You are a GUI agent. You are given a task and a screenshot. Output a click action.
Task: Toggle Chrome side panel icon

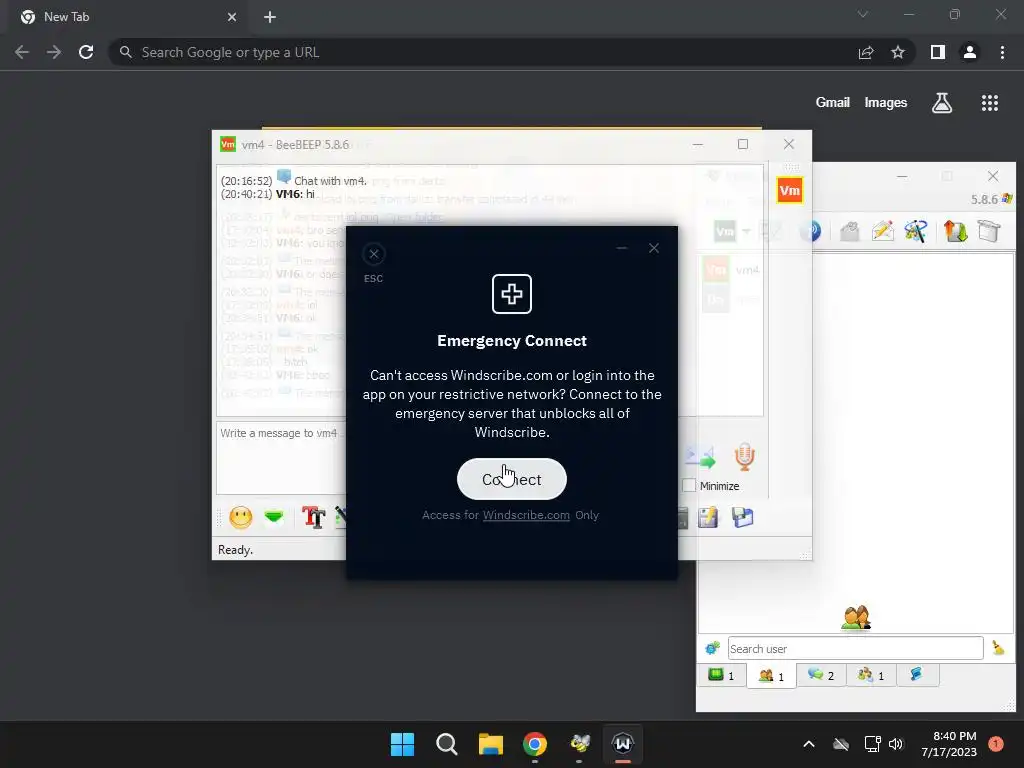(938, 52)
